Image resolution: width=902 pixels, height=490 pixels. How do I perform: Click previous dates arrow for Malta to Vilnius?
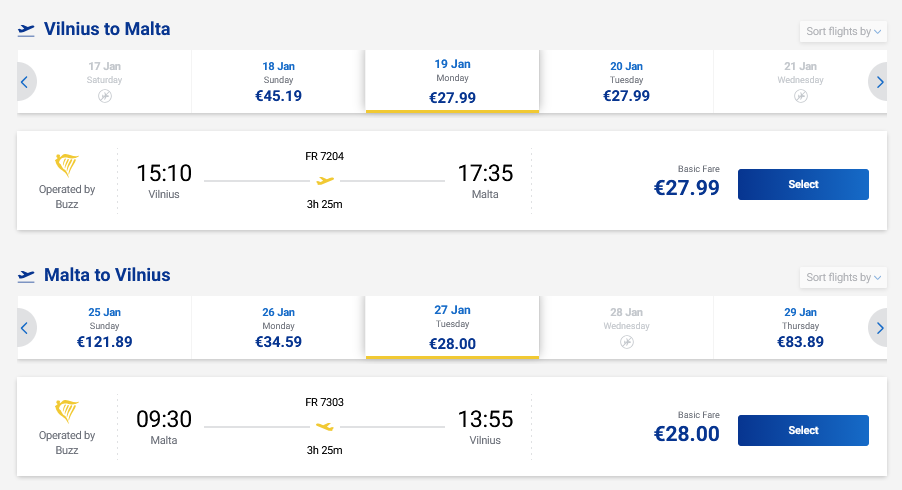pyautogui.click(x=25, y=327)
